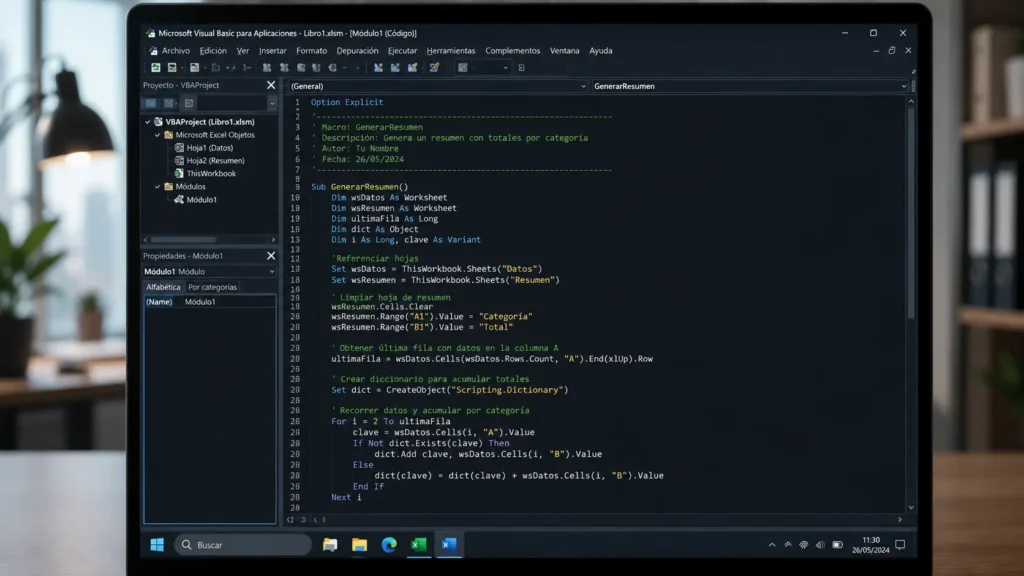
Task: Switch to full module view button
Action: click(303, 520)
